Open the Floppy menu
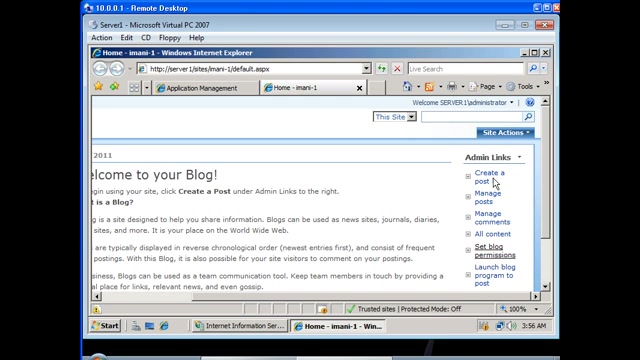This screenshot has width=640, height=360. click(170, 38)
